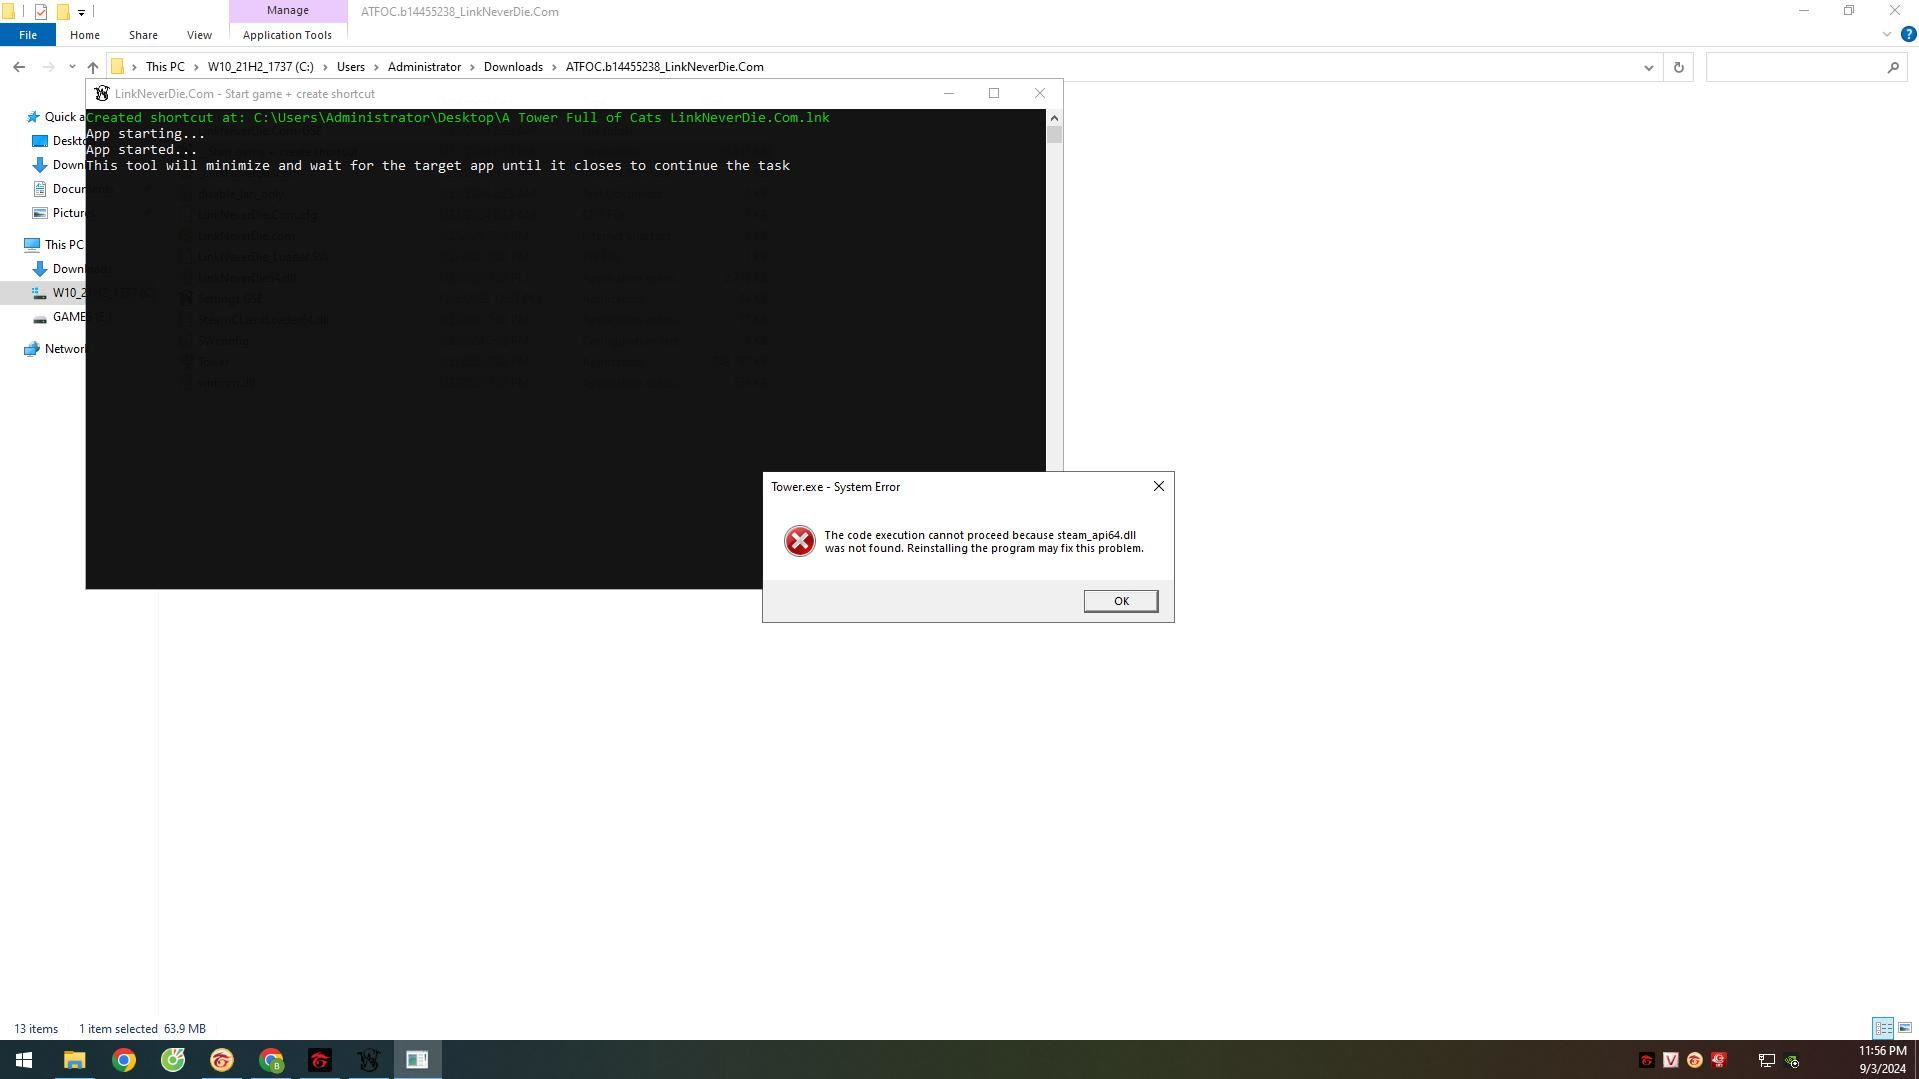Viewport: 1919px width, 1079px height.
Task: Open the Application Tools tab
Action: click(287, 35)
